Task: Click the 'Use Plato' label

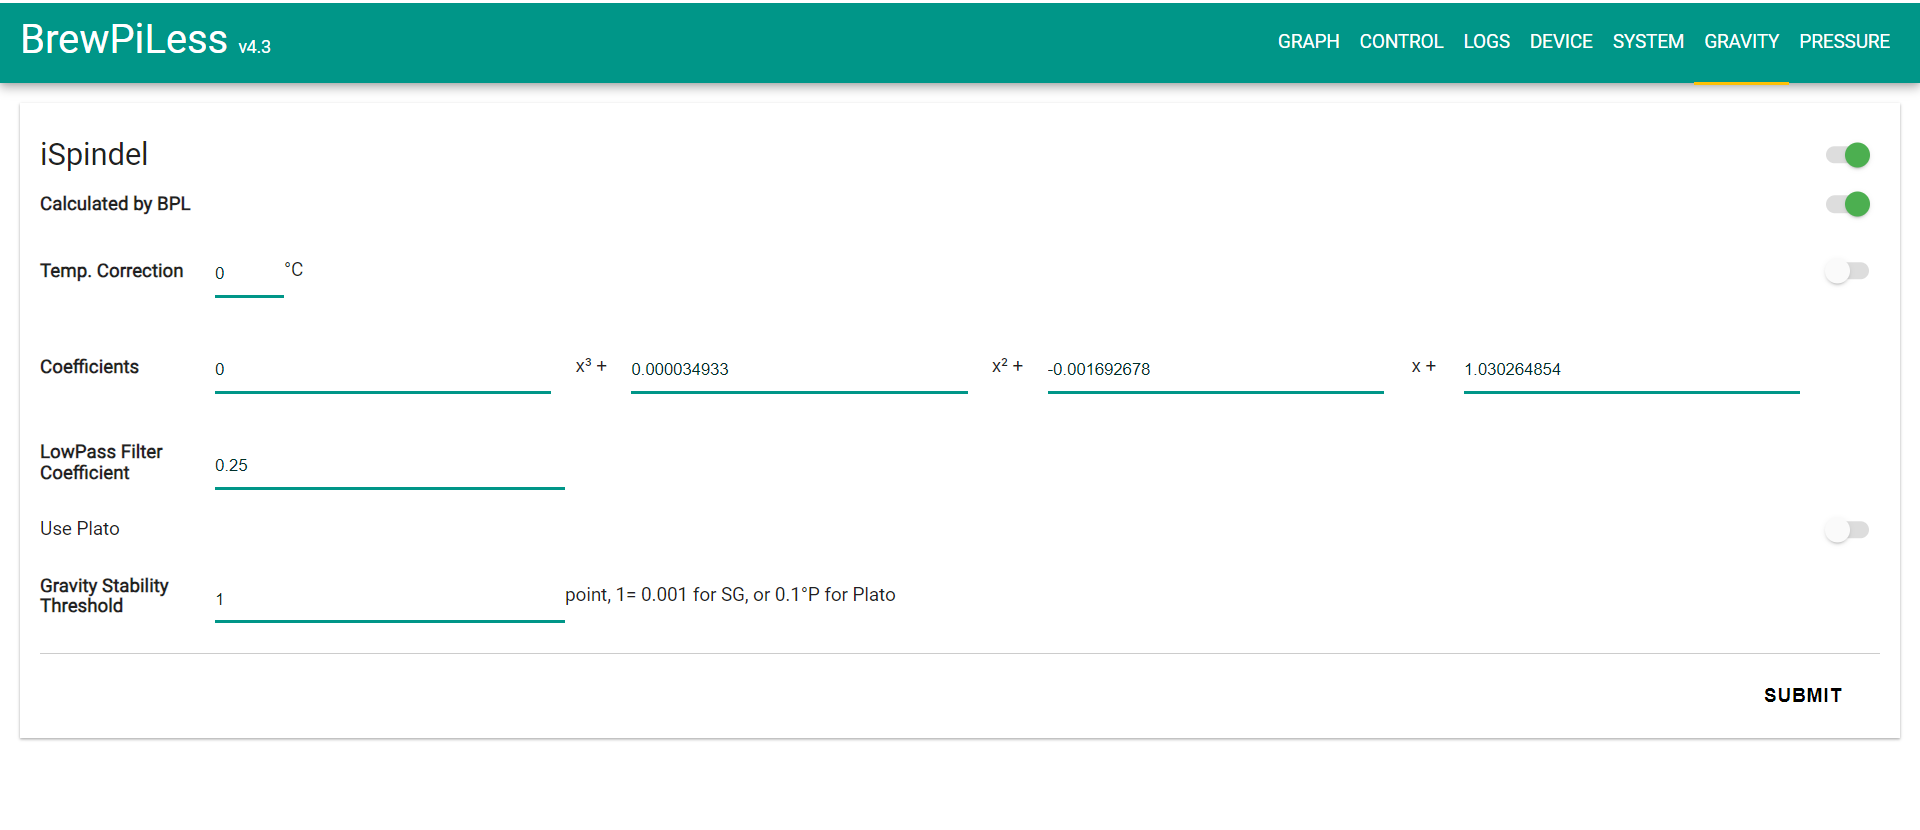Action: (x=80, y=528)
